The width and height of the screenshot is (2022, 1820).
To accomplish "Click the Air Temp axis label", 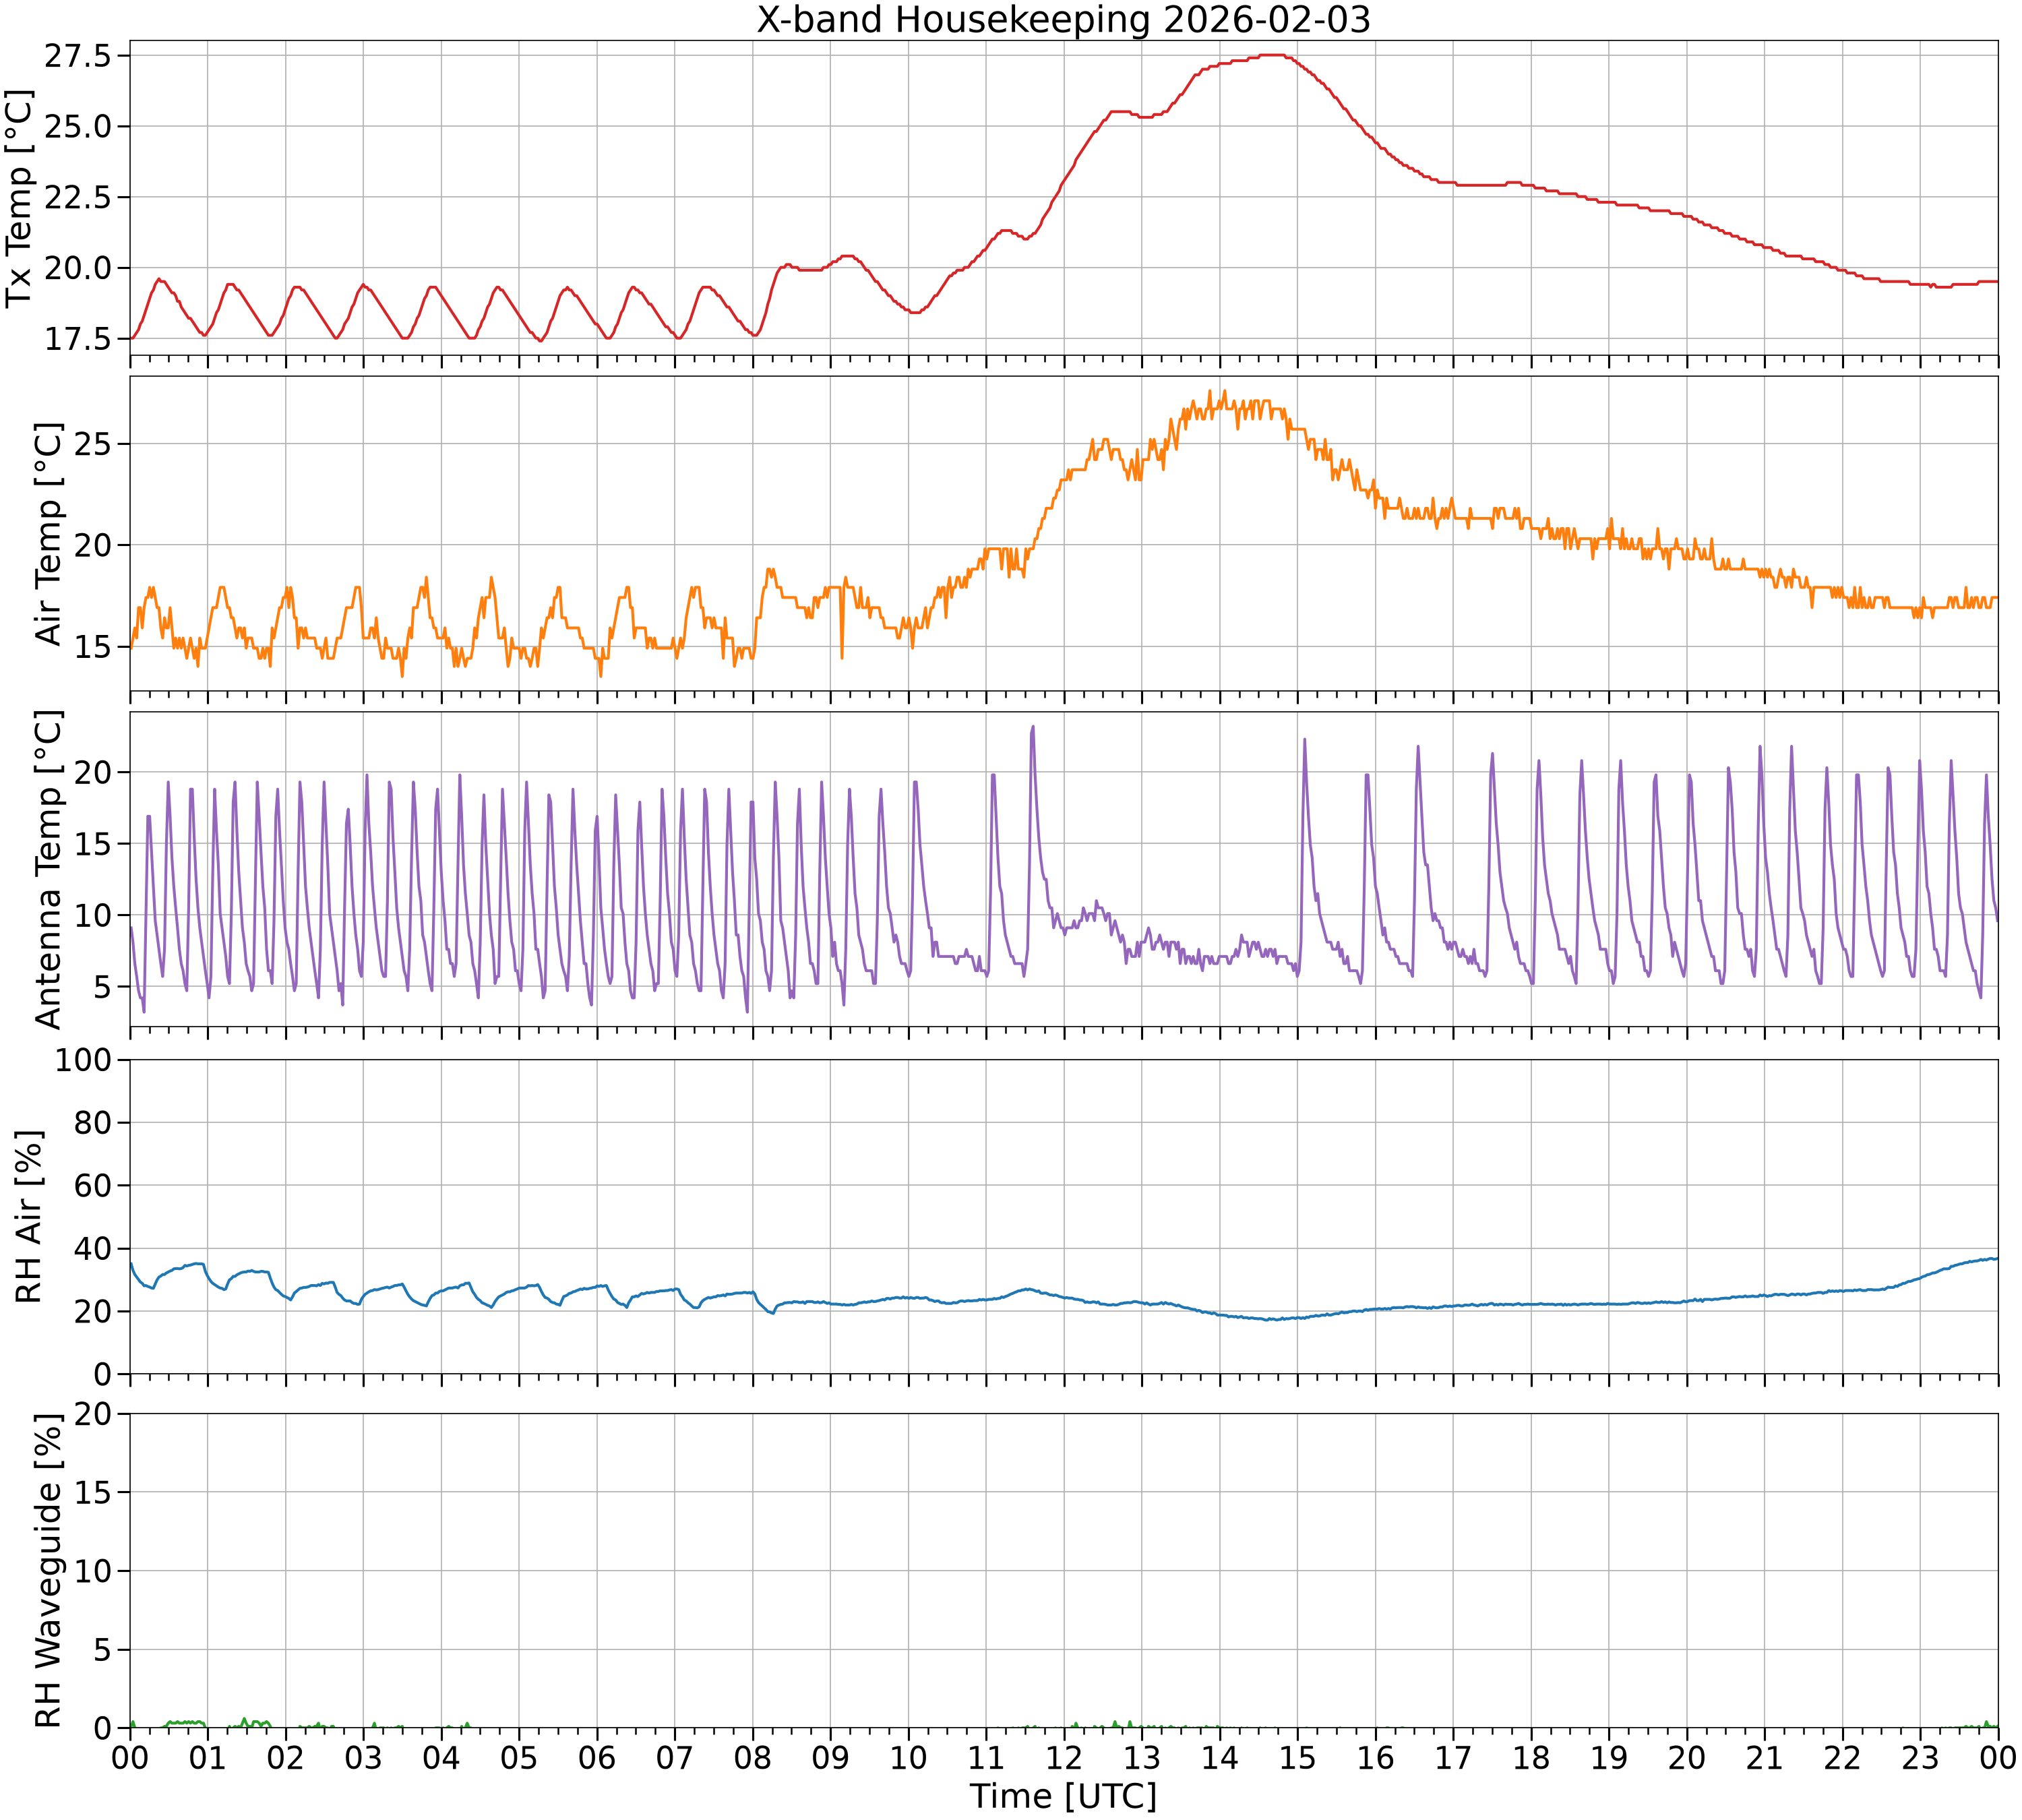I will click(x=48, y=533).
